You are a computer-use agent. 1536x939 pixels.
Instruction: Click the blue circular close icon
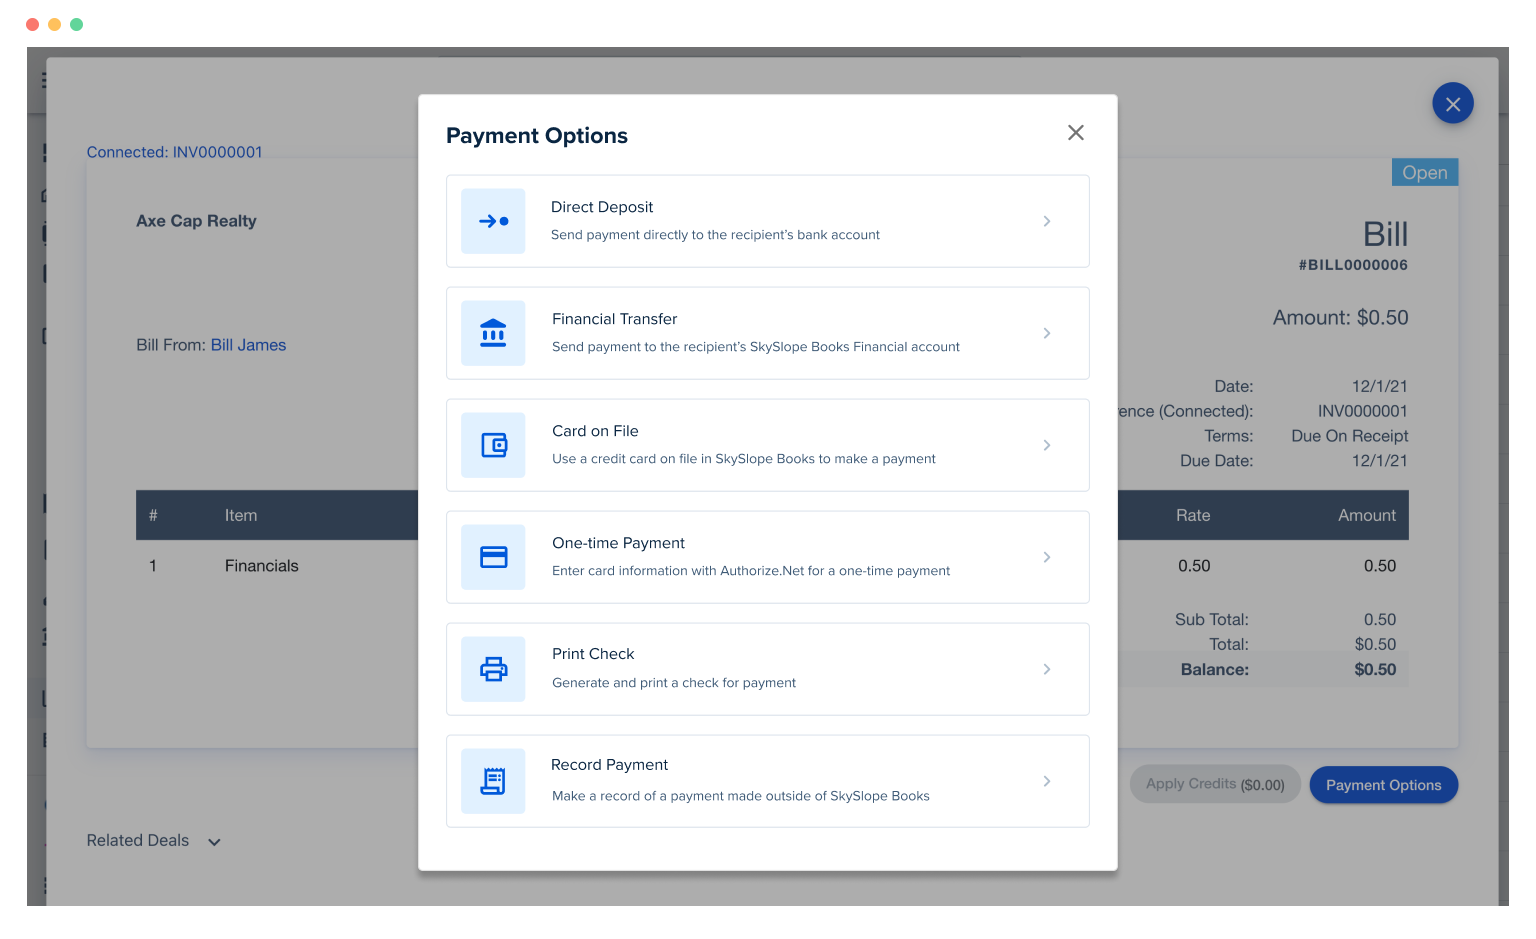pyautogui.click(x=1453, y=103)
